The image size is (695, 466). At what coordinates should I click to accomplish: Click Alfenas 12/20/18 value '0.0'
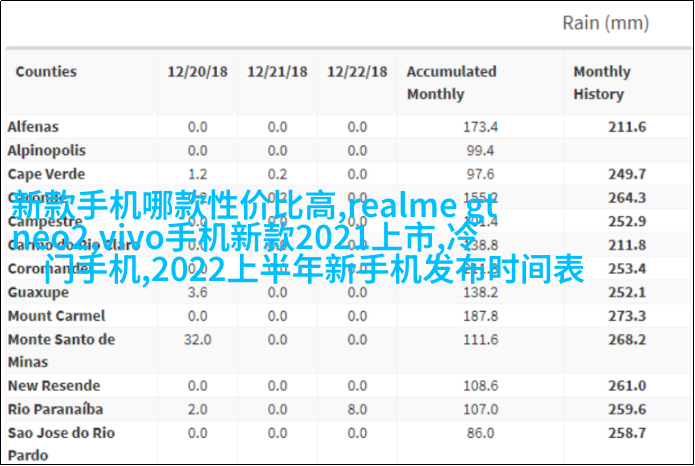197,127
